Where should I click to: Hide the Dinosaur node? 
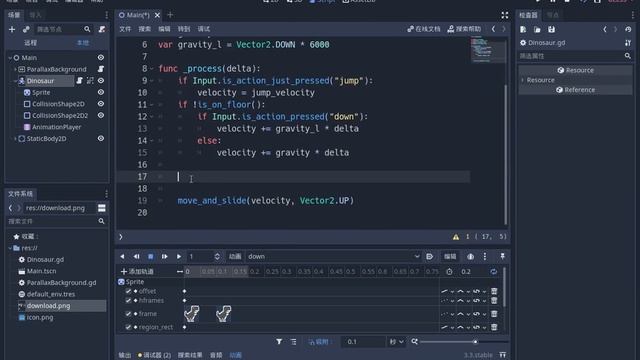point(101,81)
